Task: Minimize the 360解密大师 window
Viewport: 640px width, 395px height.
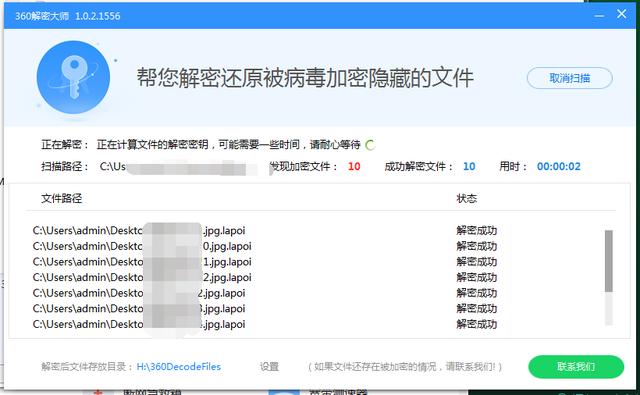Action: tap(599, 16)
